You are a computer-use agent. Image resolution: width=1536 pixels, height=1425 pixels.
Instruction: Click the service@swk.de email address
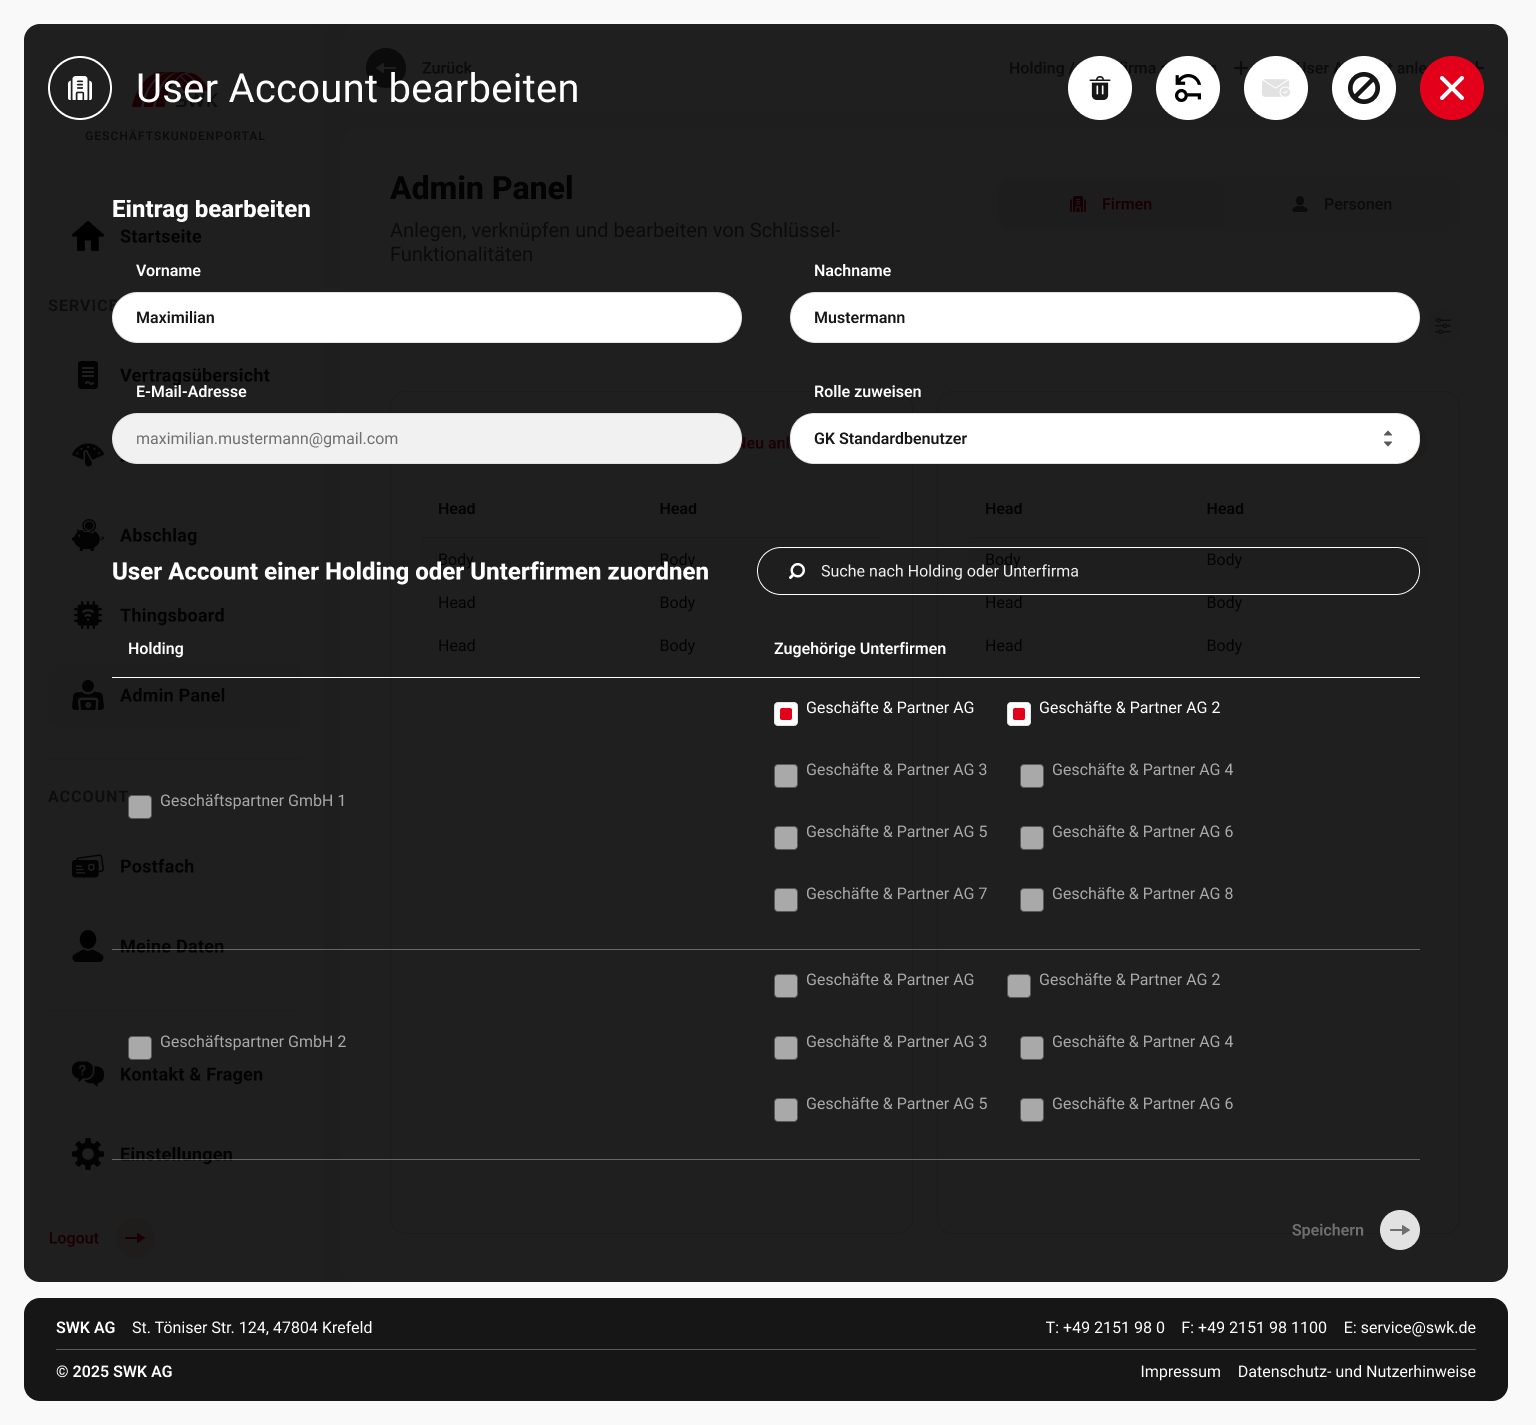1418,1327
